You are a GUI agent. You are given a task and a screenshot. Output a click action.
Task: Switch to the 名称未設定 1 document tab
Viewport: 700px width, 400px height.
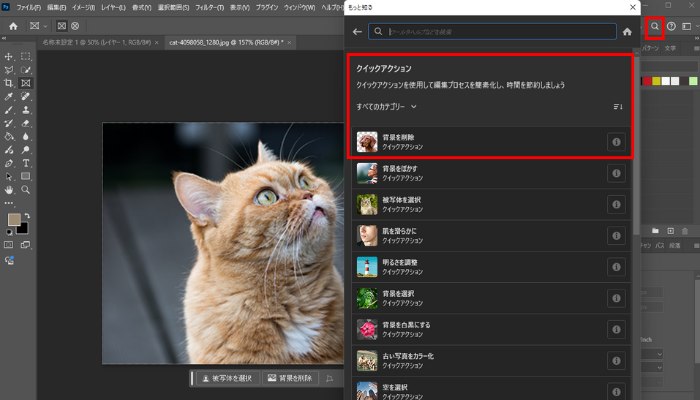[97, 42]
